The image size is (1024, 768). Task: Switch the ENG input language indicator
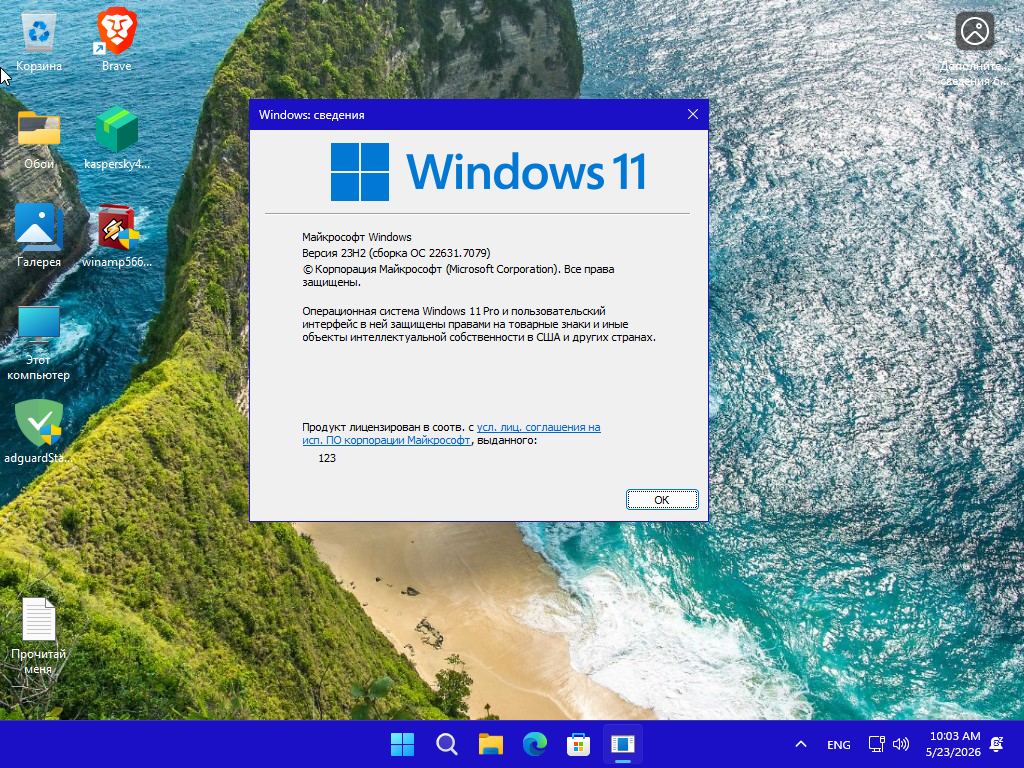pyautogui.click(x=839, y=744)
